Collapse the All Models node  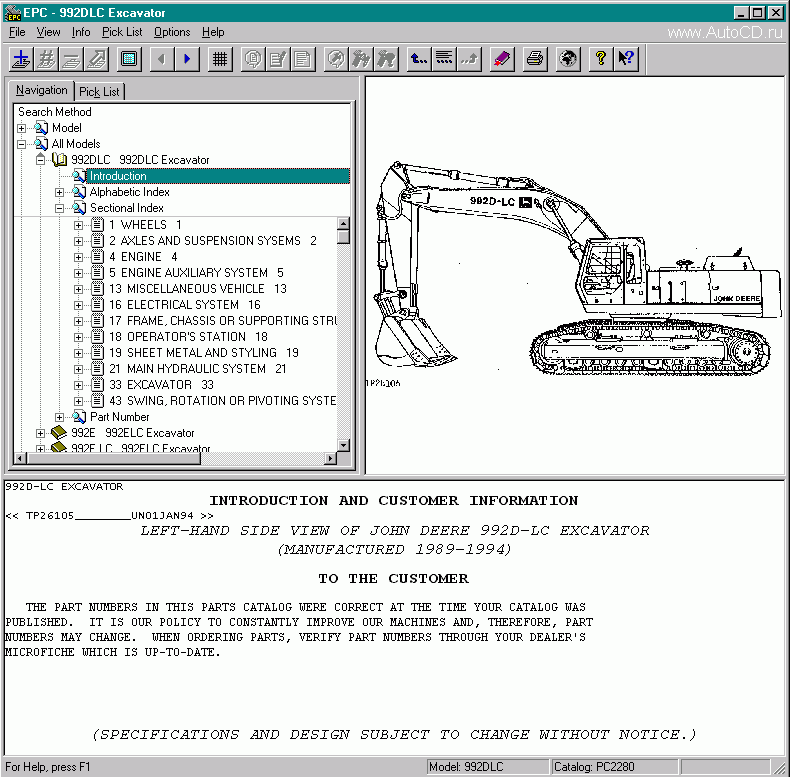coord(22,144)
